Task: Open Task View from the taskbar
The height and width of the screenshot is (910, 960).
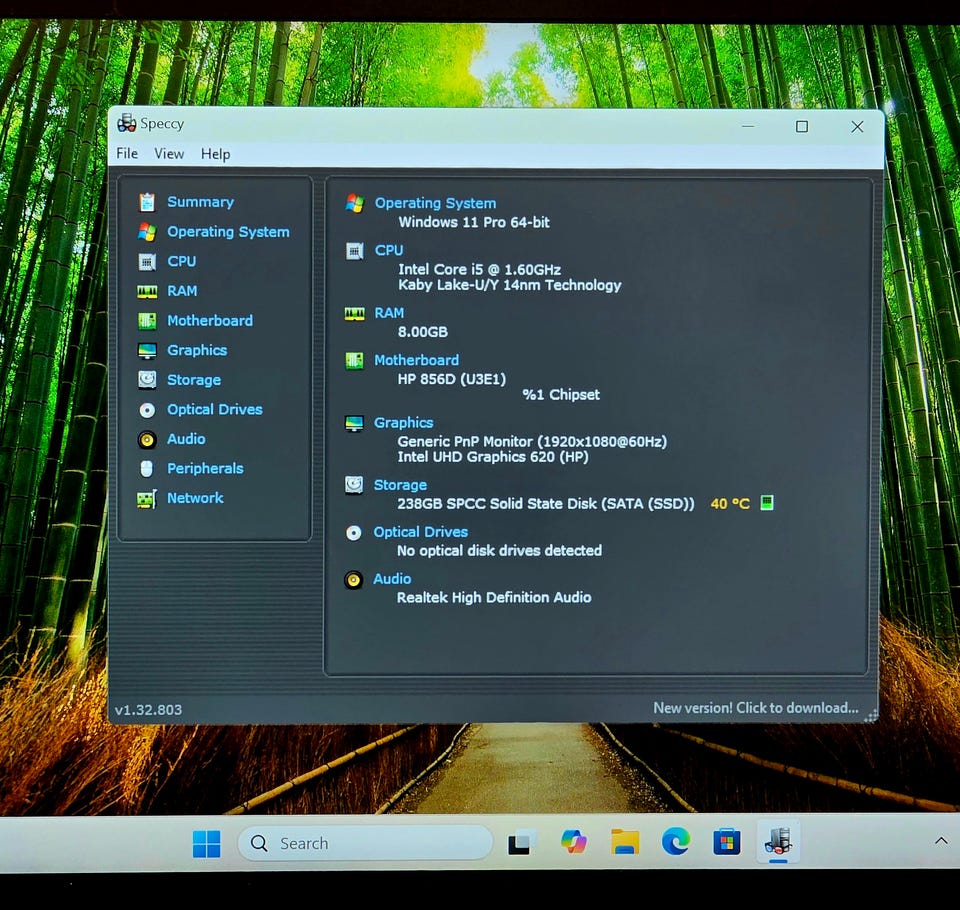Action: tap(519, 844)
